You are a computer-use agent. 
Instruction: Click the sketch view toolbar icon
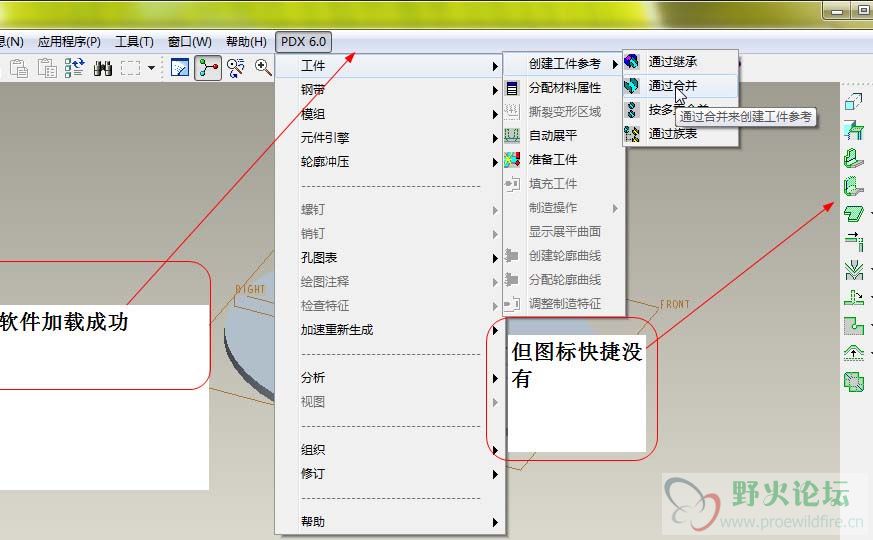pos(179,68)
